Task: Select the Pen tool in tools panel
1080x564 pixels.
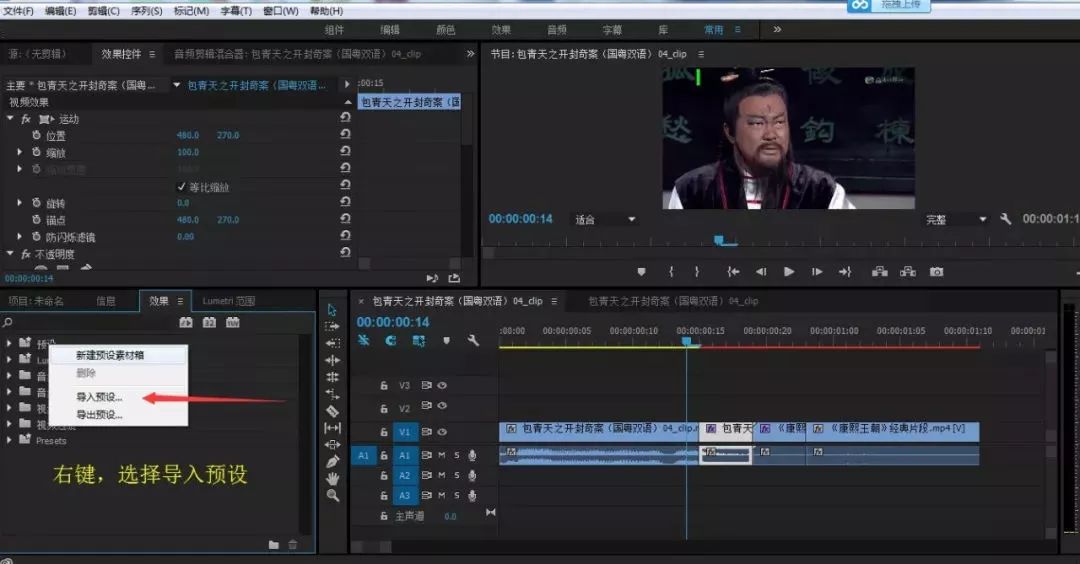Action: pos(333,461)
